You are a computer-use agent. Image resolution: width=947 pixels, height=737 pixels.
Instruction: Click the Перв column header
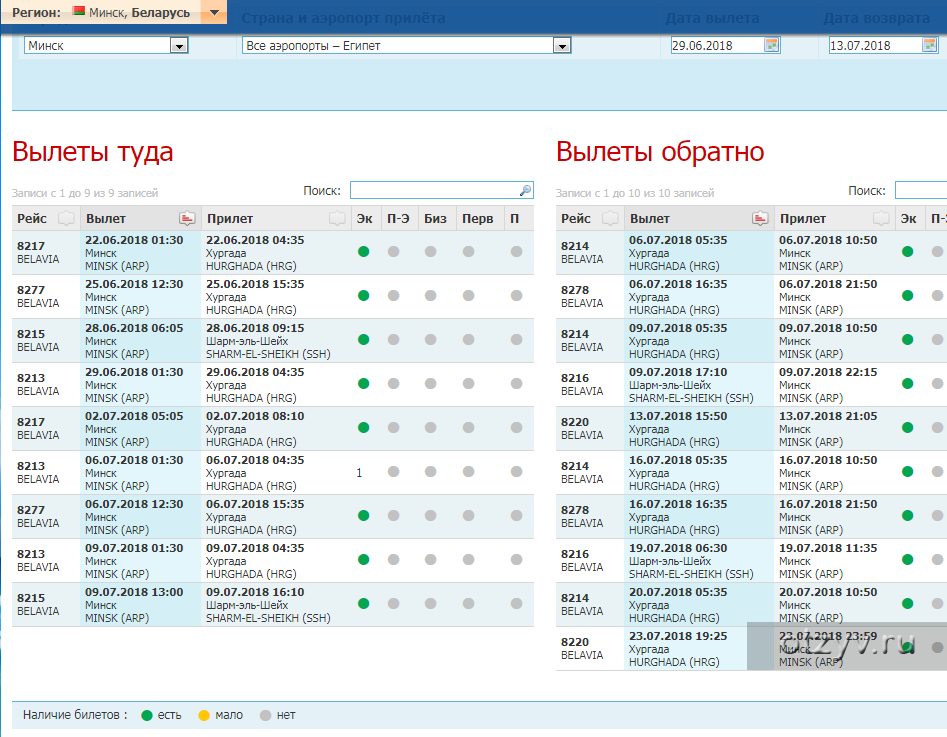(x=478, y=218)
